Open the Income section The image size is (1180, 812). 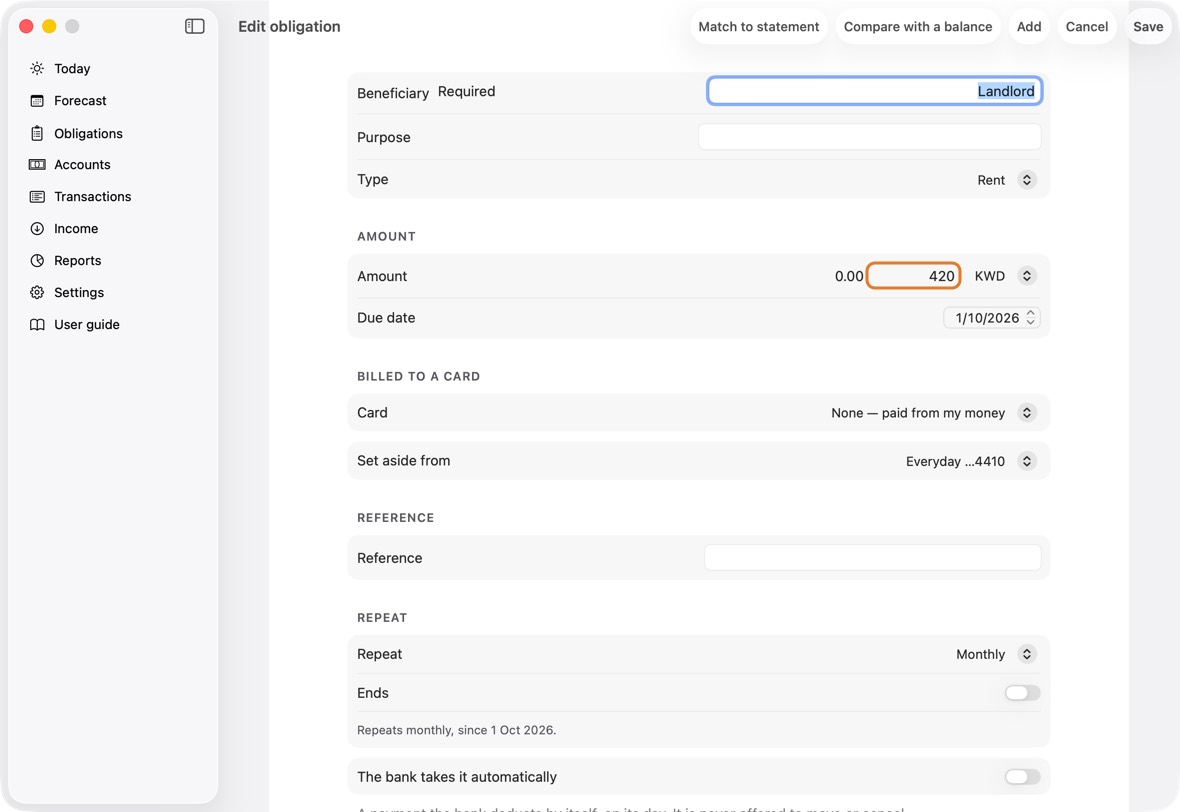click(x=76, y=229)
